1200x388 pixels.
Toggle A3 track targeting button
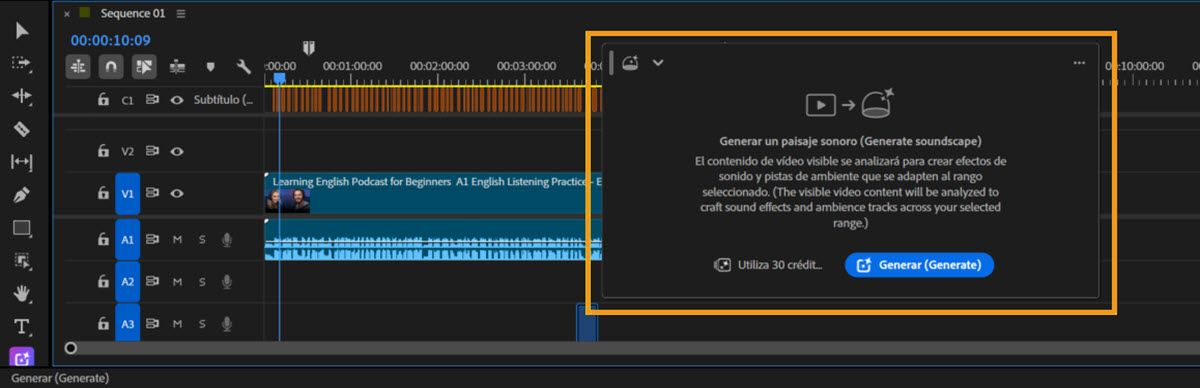click(x=127, y=324)
